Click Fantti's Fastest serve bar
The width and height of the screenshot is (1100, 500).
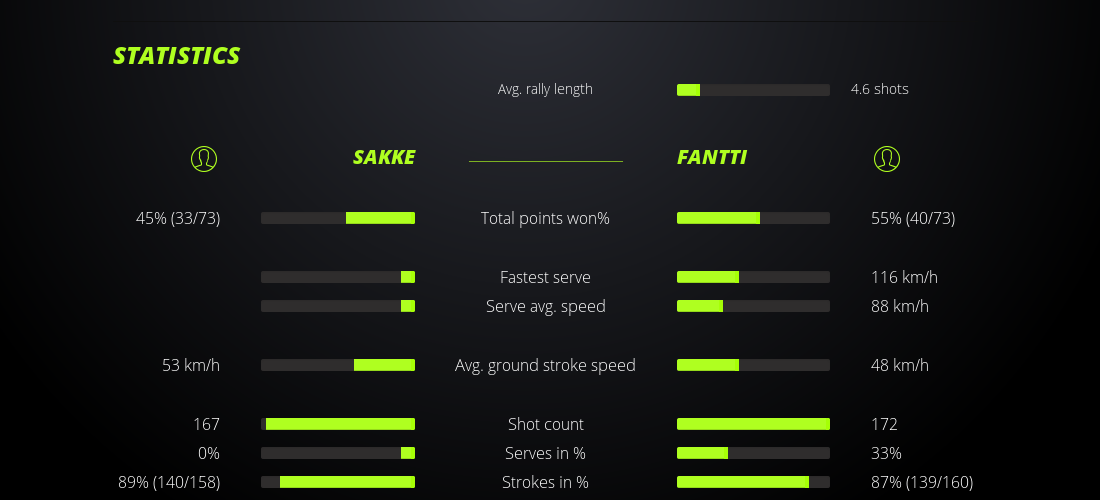tap(753, 277)
